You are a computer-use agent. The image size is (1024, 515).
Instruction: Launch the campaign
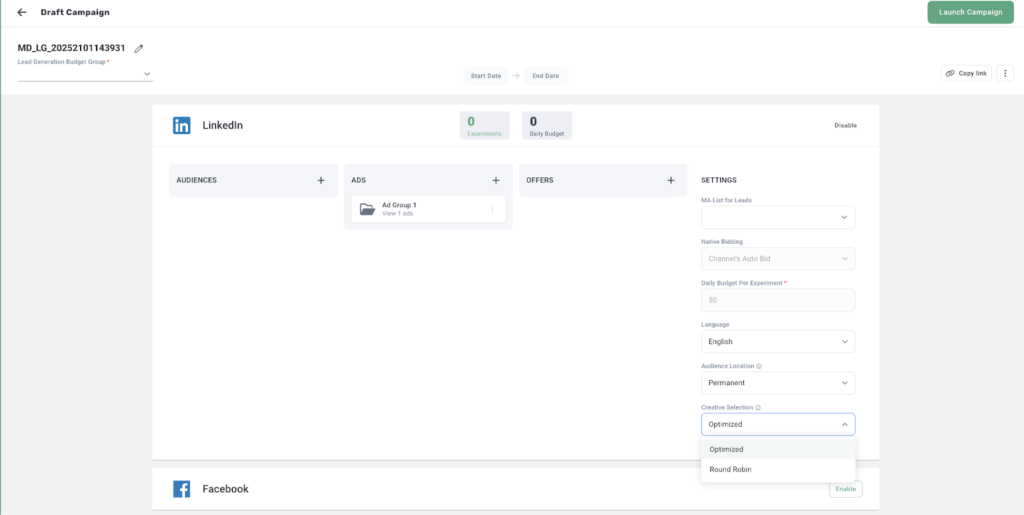970,12
